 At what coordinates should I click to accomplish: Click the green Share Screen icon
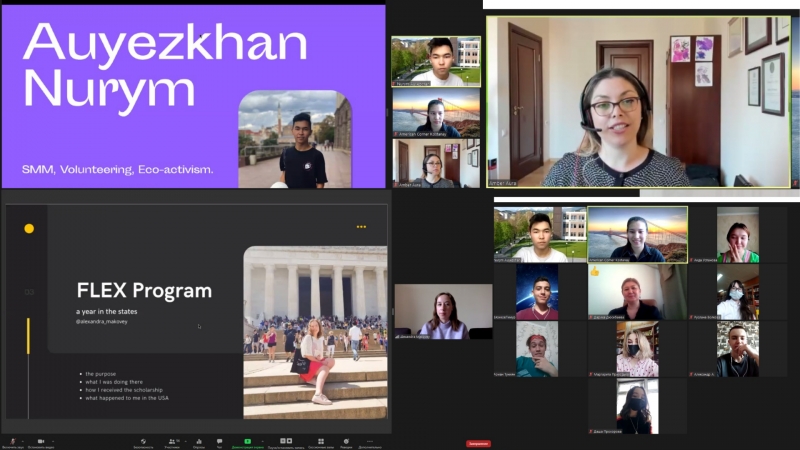[x=248, y=440]
